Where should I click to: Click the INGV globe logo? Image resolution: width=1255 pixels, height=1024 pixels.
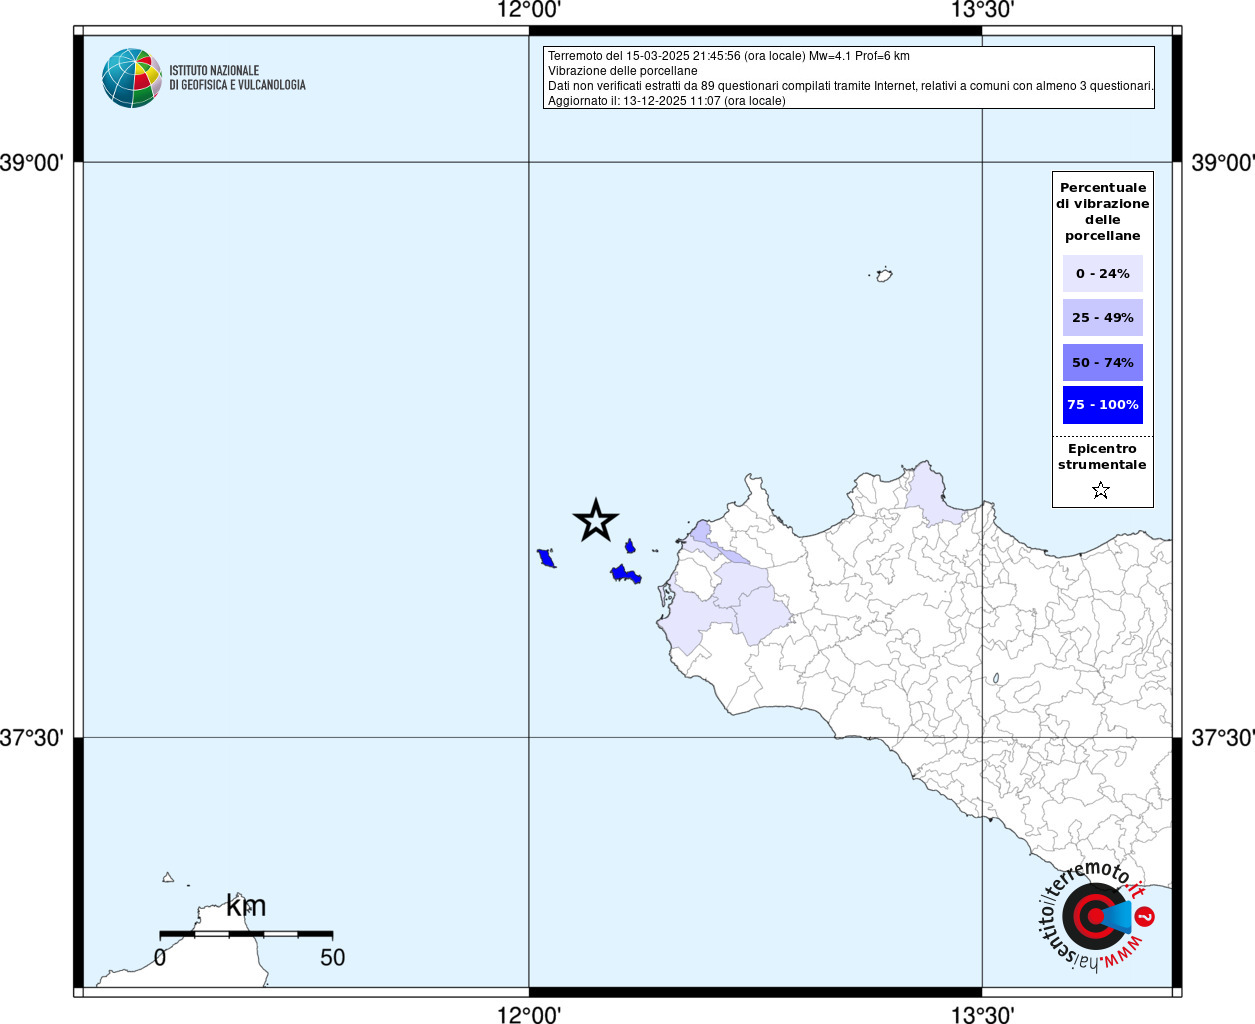[131, 78]
